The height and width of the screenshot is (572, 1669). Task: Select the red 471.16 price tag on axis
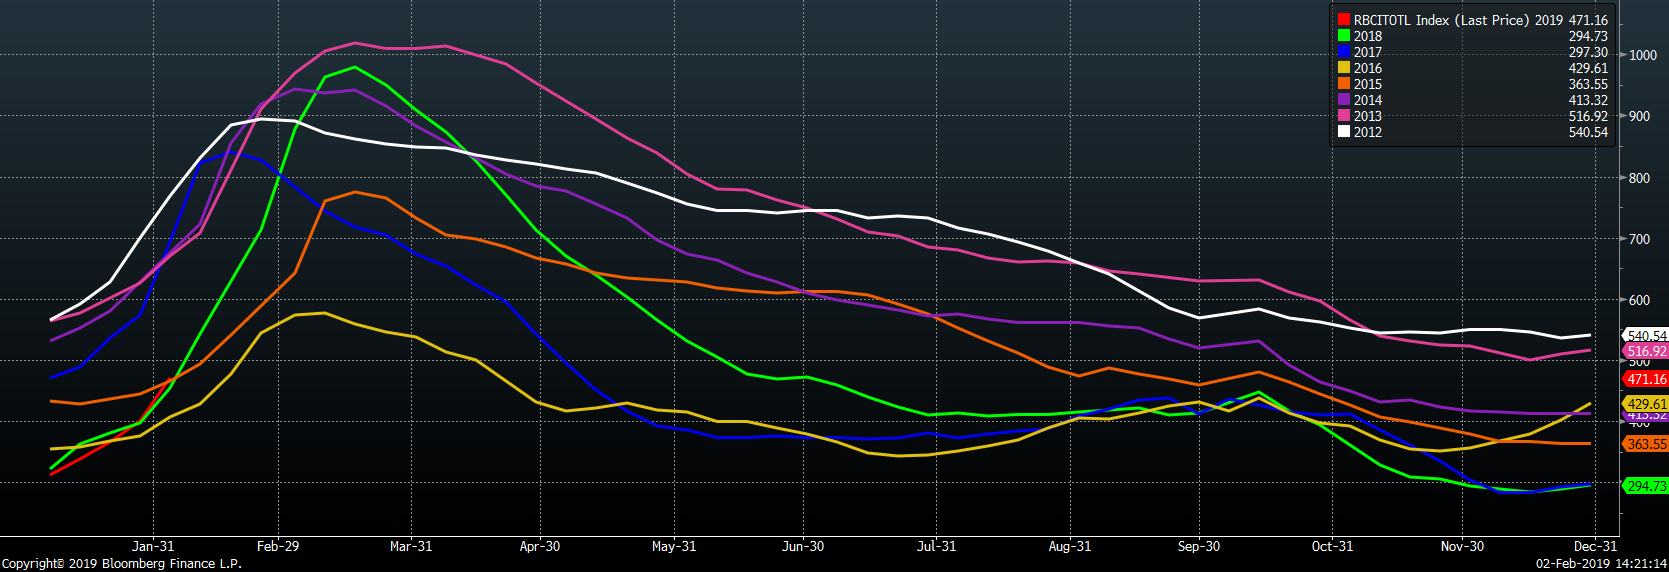pyautogui.click(x=1646, y=379)
